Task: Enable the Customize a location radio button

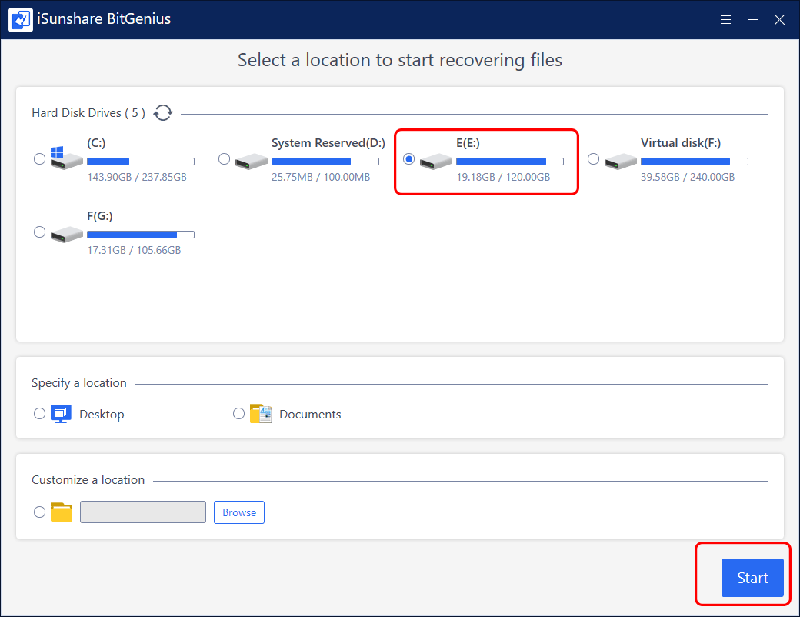Action: click(39, 512)
